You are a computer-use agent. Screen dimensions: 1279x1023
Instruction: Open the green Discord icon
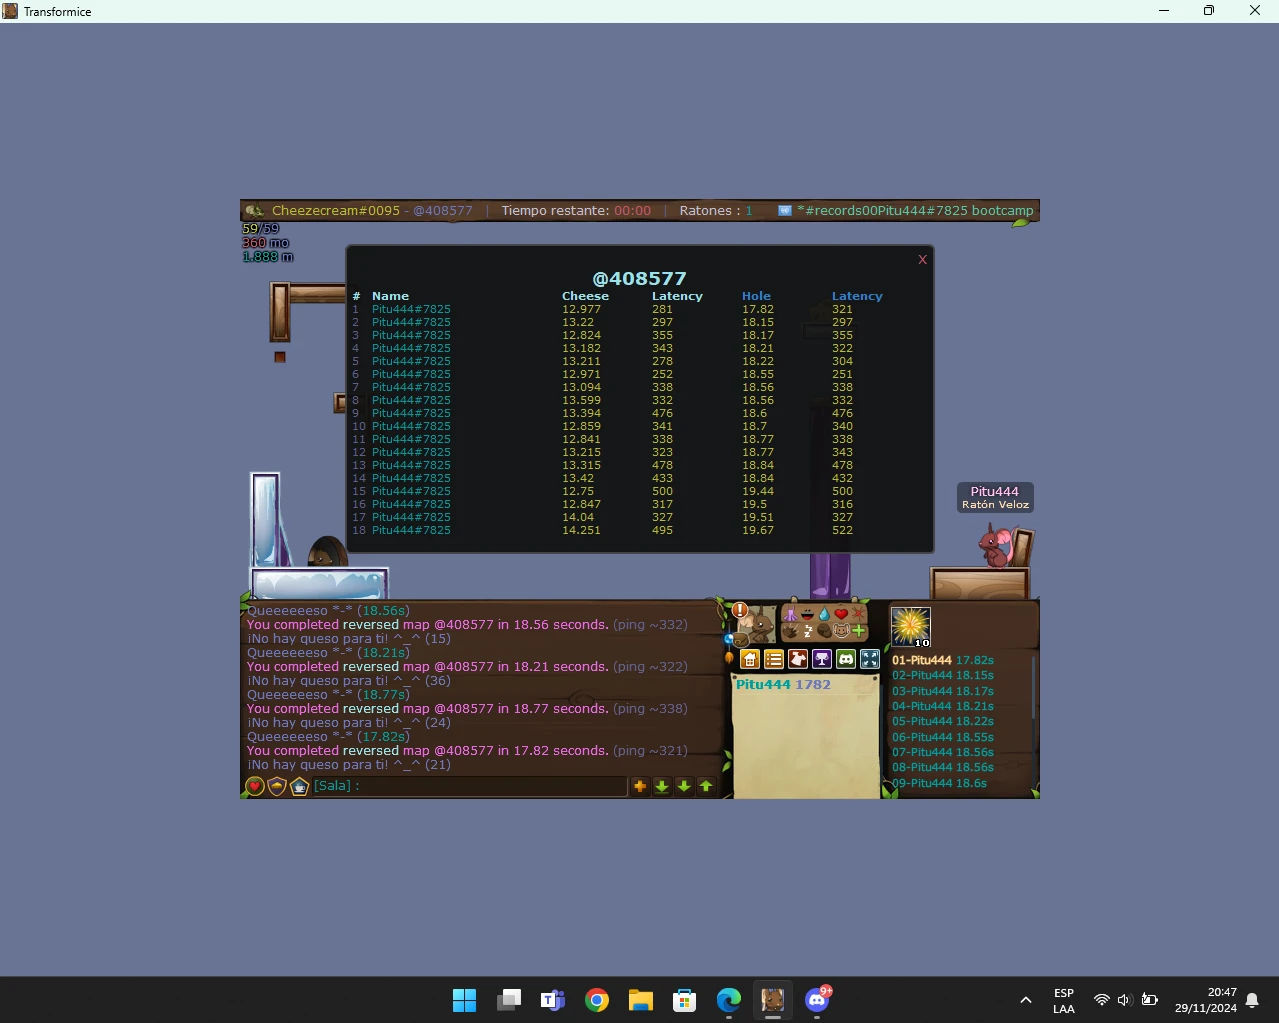846,659
